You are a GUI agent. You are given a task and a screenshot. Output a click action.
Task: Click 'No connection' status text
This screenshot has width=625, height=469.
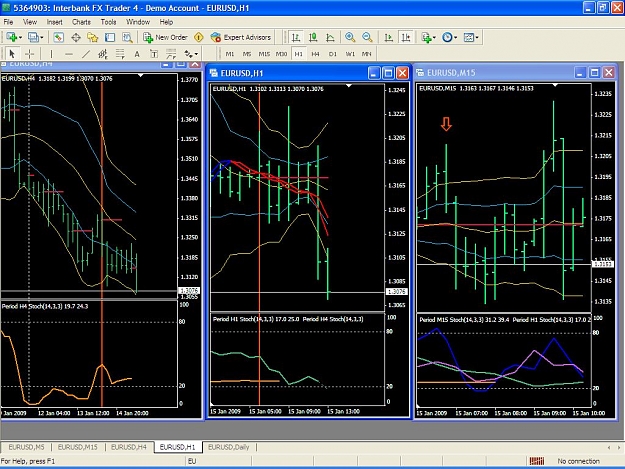578,461
